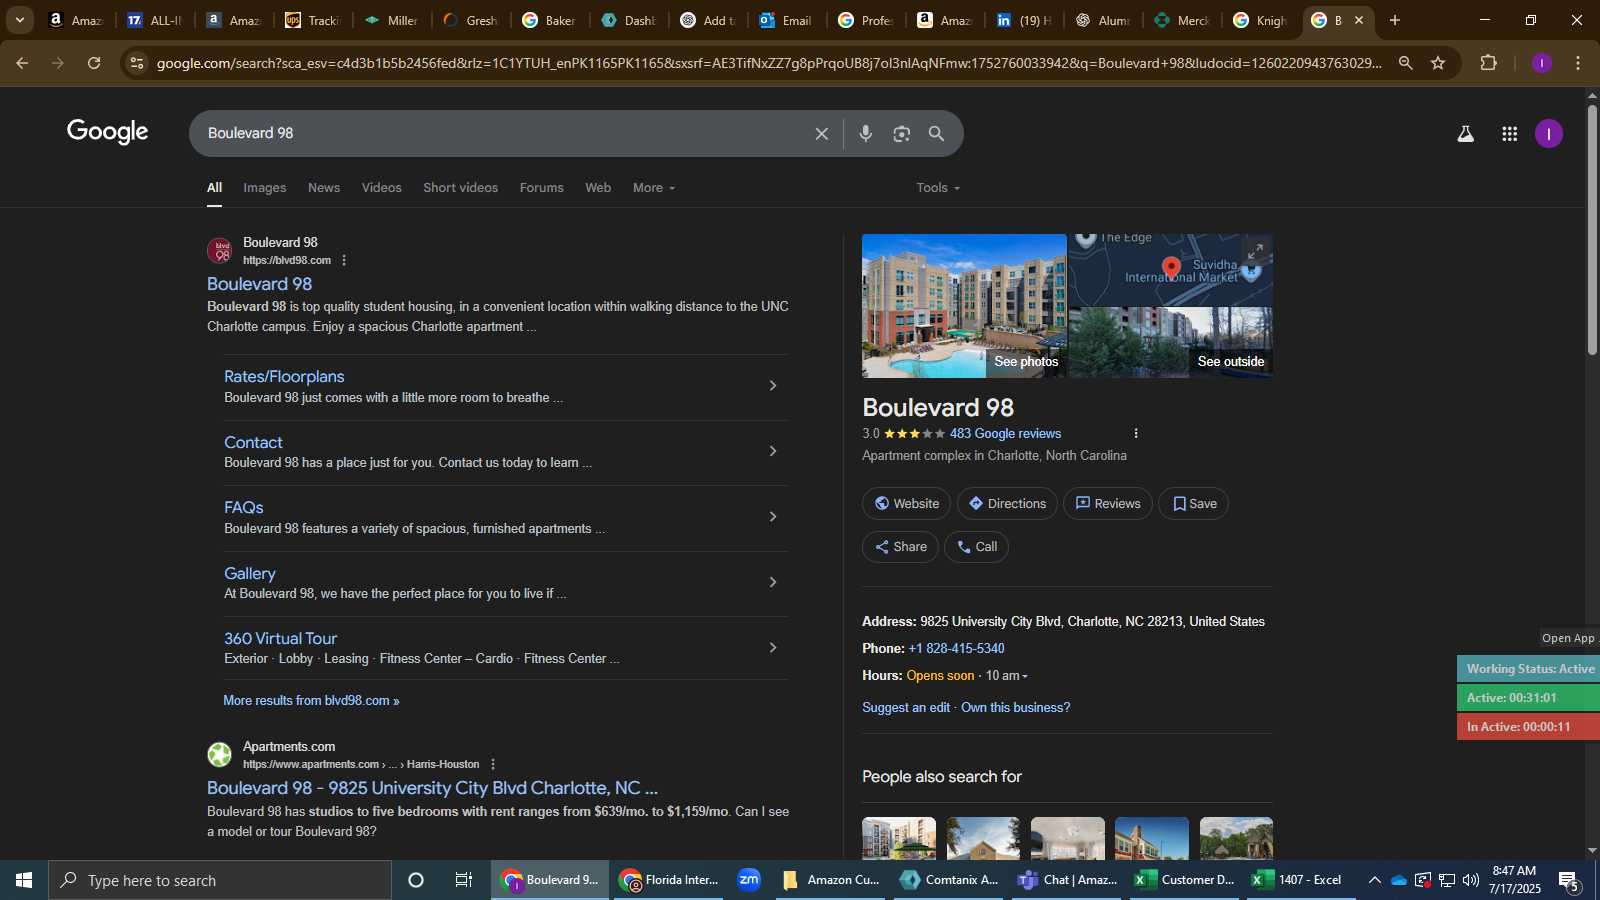The width and height of the screenshot is (1600, 900).
Task: Show hidden system tray icons
Action: (x=1374, y=880)
